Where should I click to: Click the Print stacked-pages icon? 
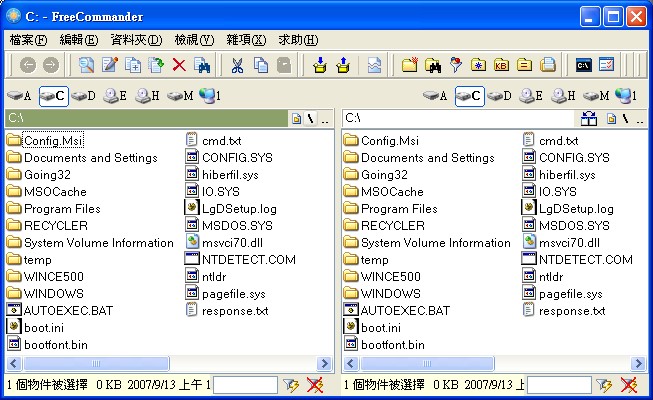[548, 65]
